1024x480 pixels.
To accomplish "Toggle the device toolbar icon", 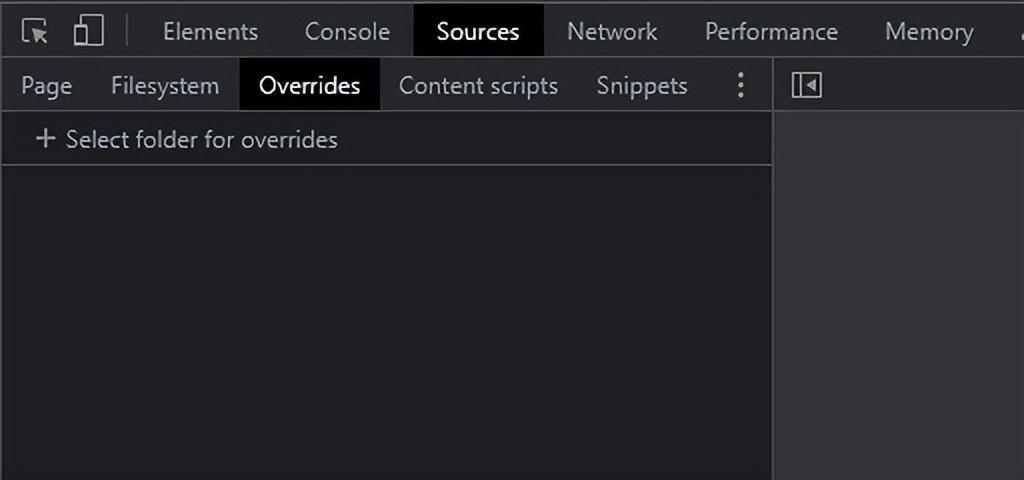I will (x=88, y=31).
